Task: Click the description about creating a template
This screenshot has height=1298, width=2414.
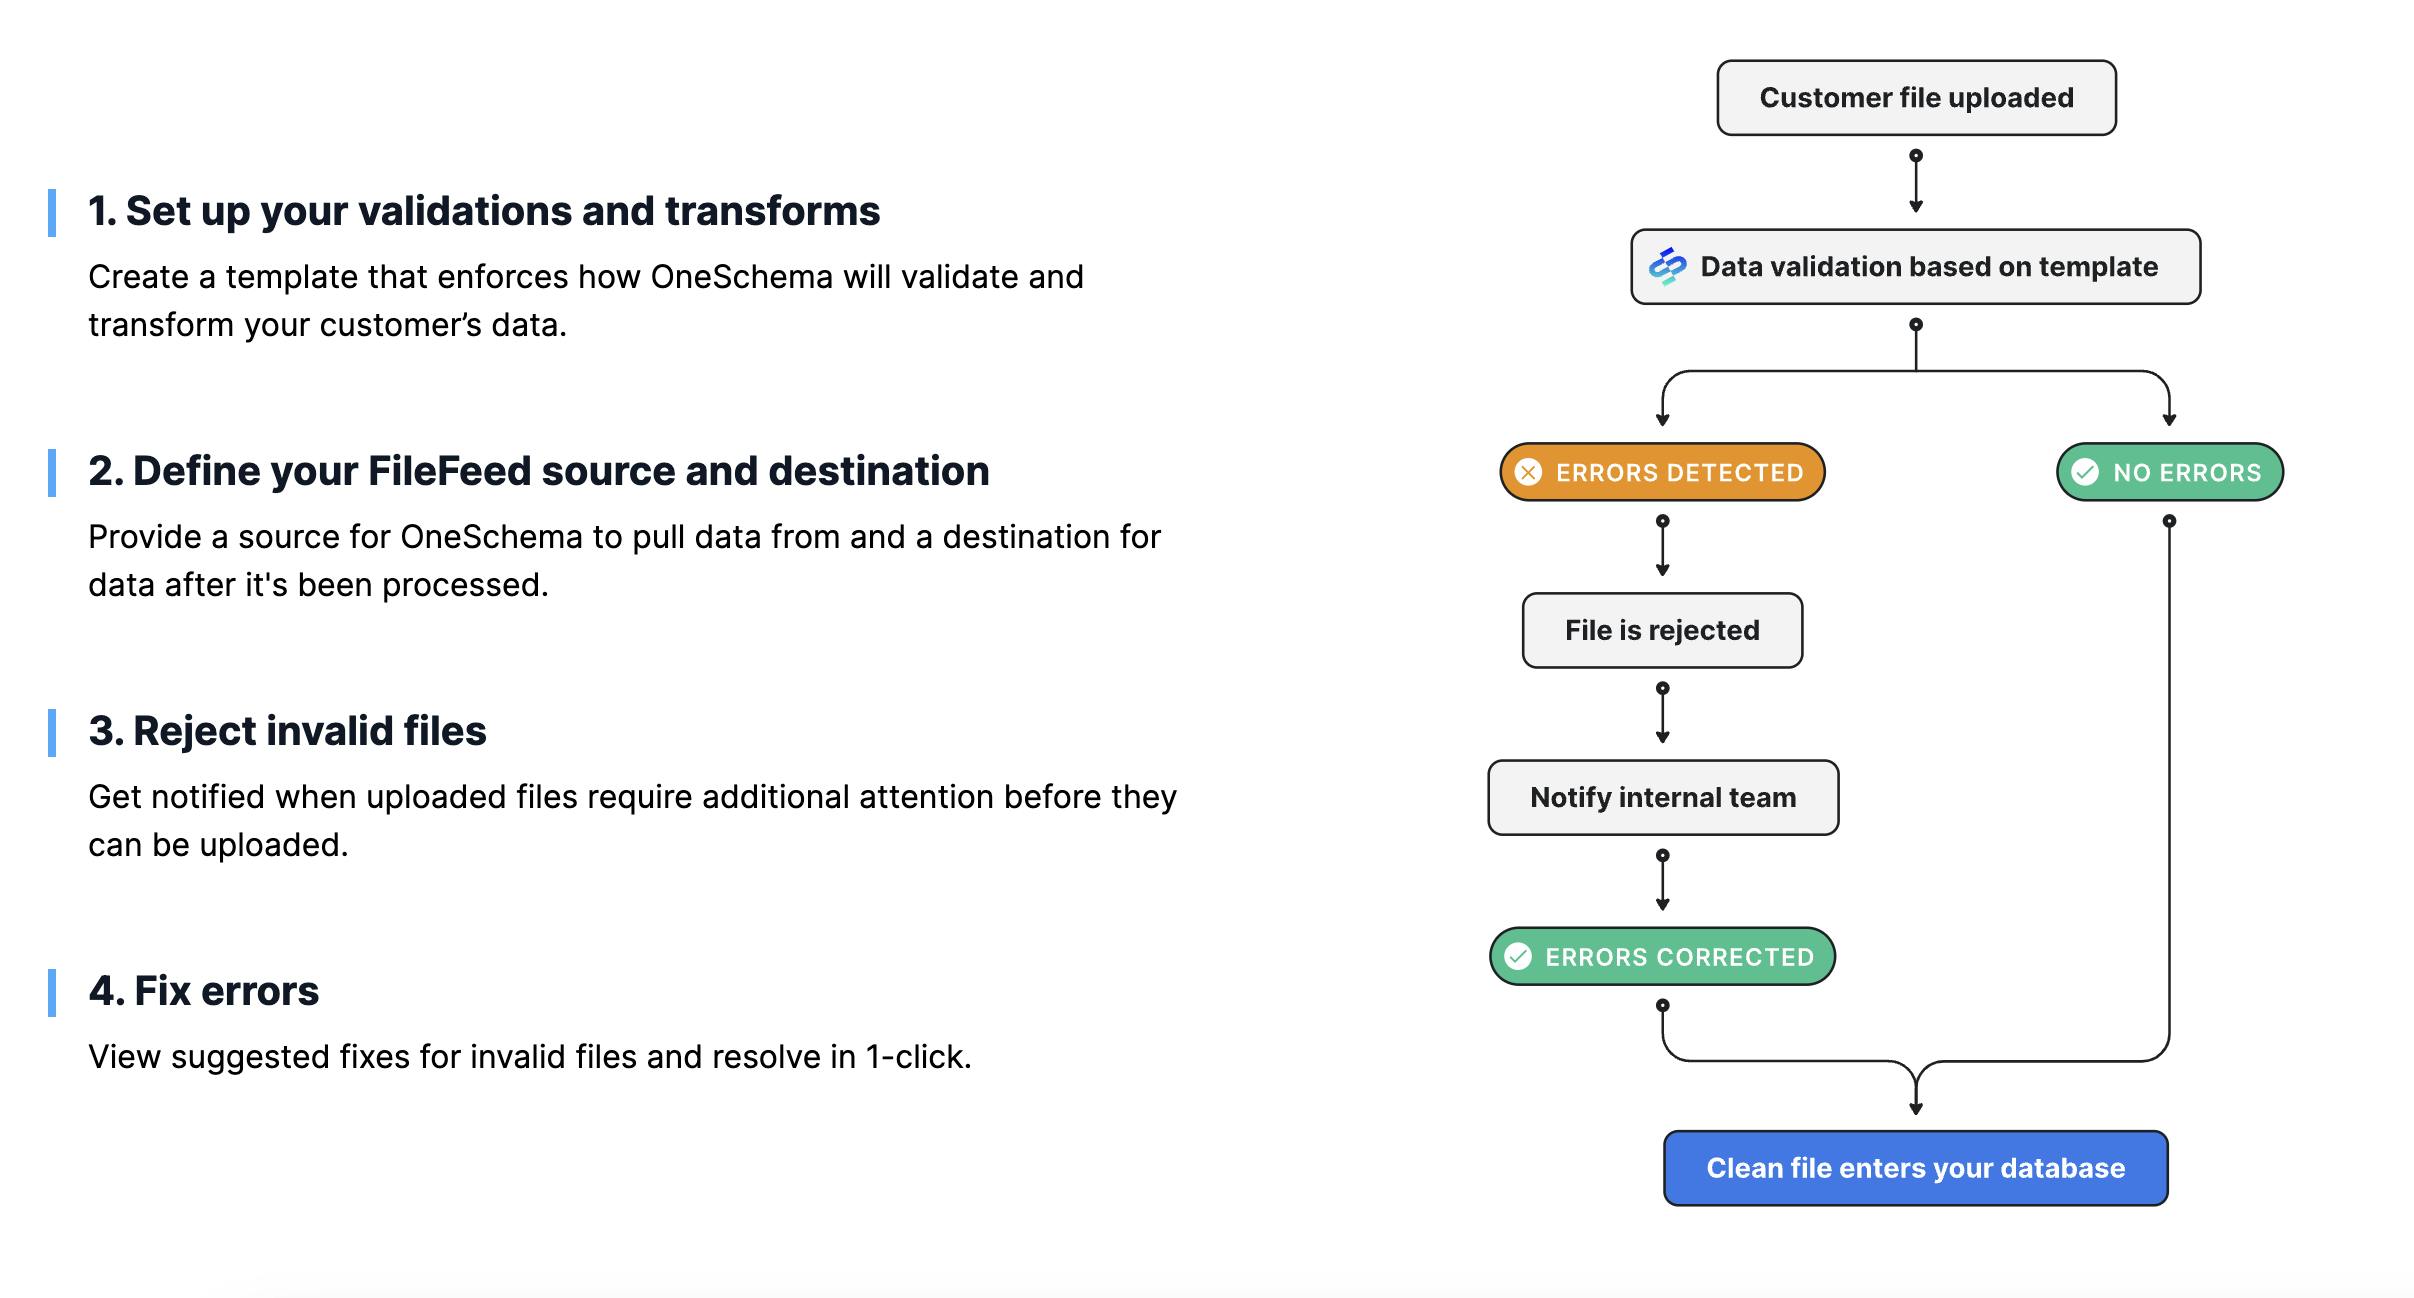Action: [x=585, y=301]
